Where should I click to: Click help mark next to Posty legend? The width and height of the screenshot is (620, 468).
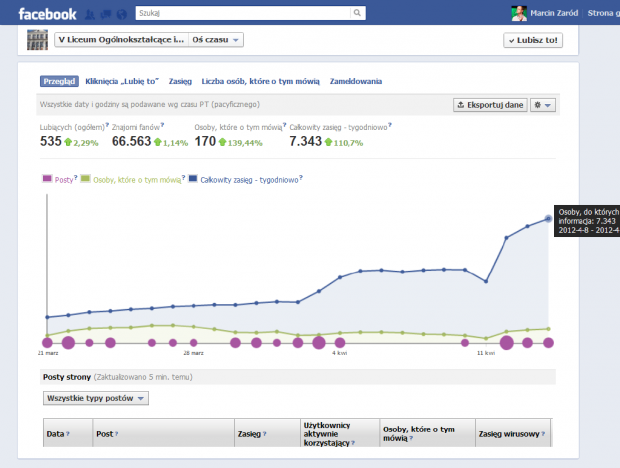pos(76,178)
